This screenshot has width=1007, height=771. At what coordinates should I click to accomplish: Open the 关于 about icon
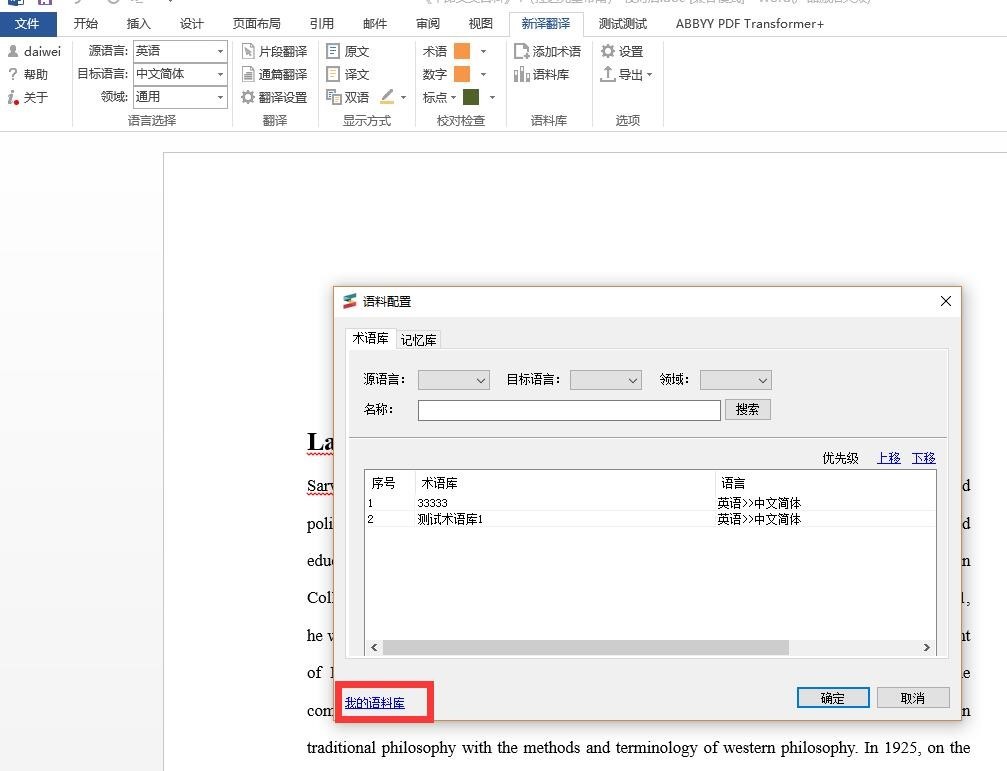[13, 97]
